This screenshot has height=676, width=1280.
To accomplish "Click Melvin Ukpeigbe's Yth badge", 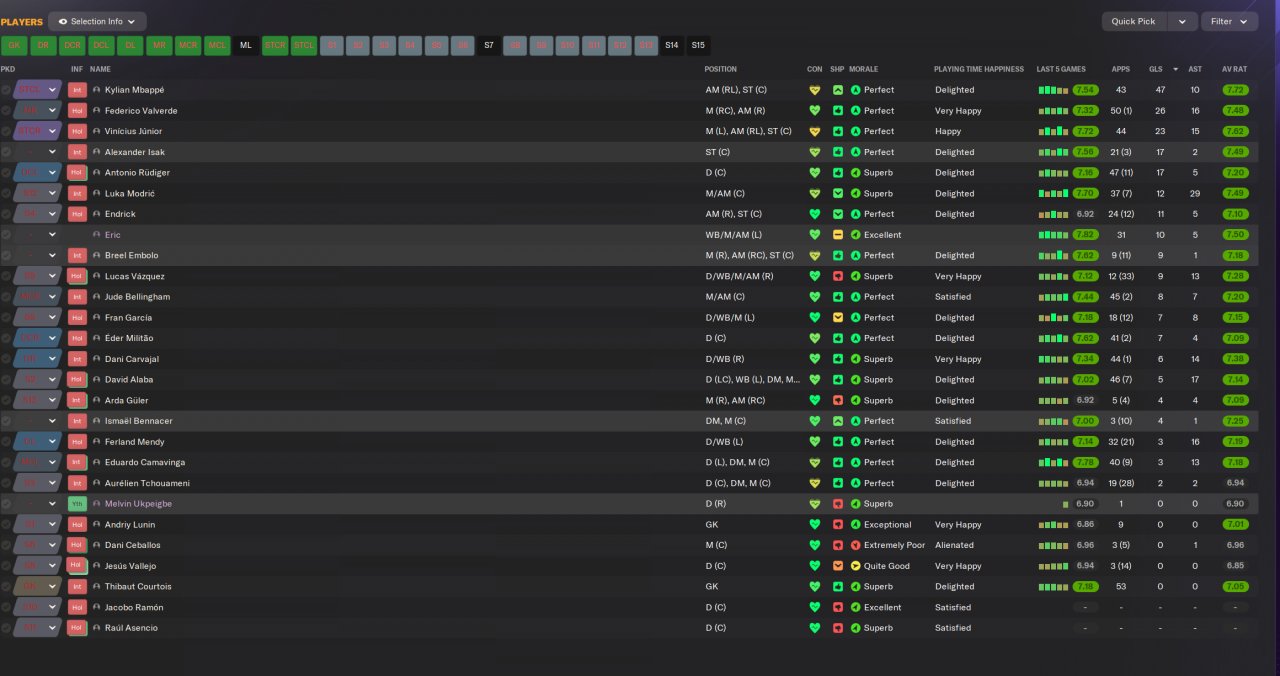I will click(77, 504).
